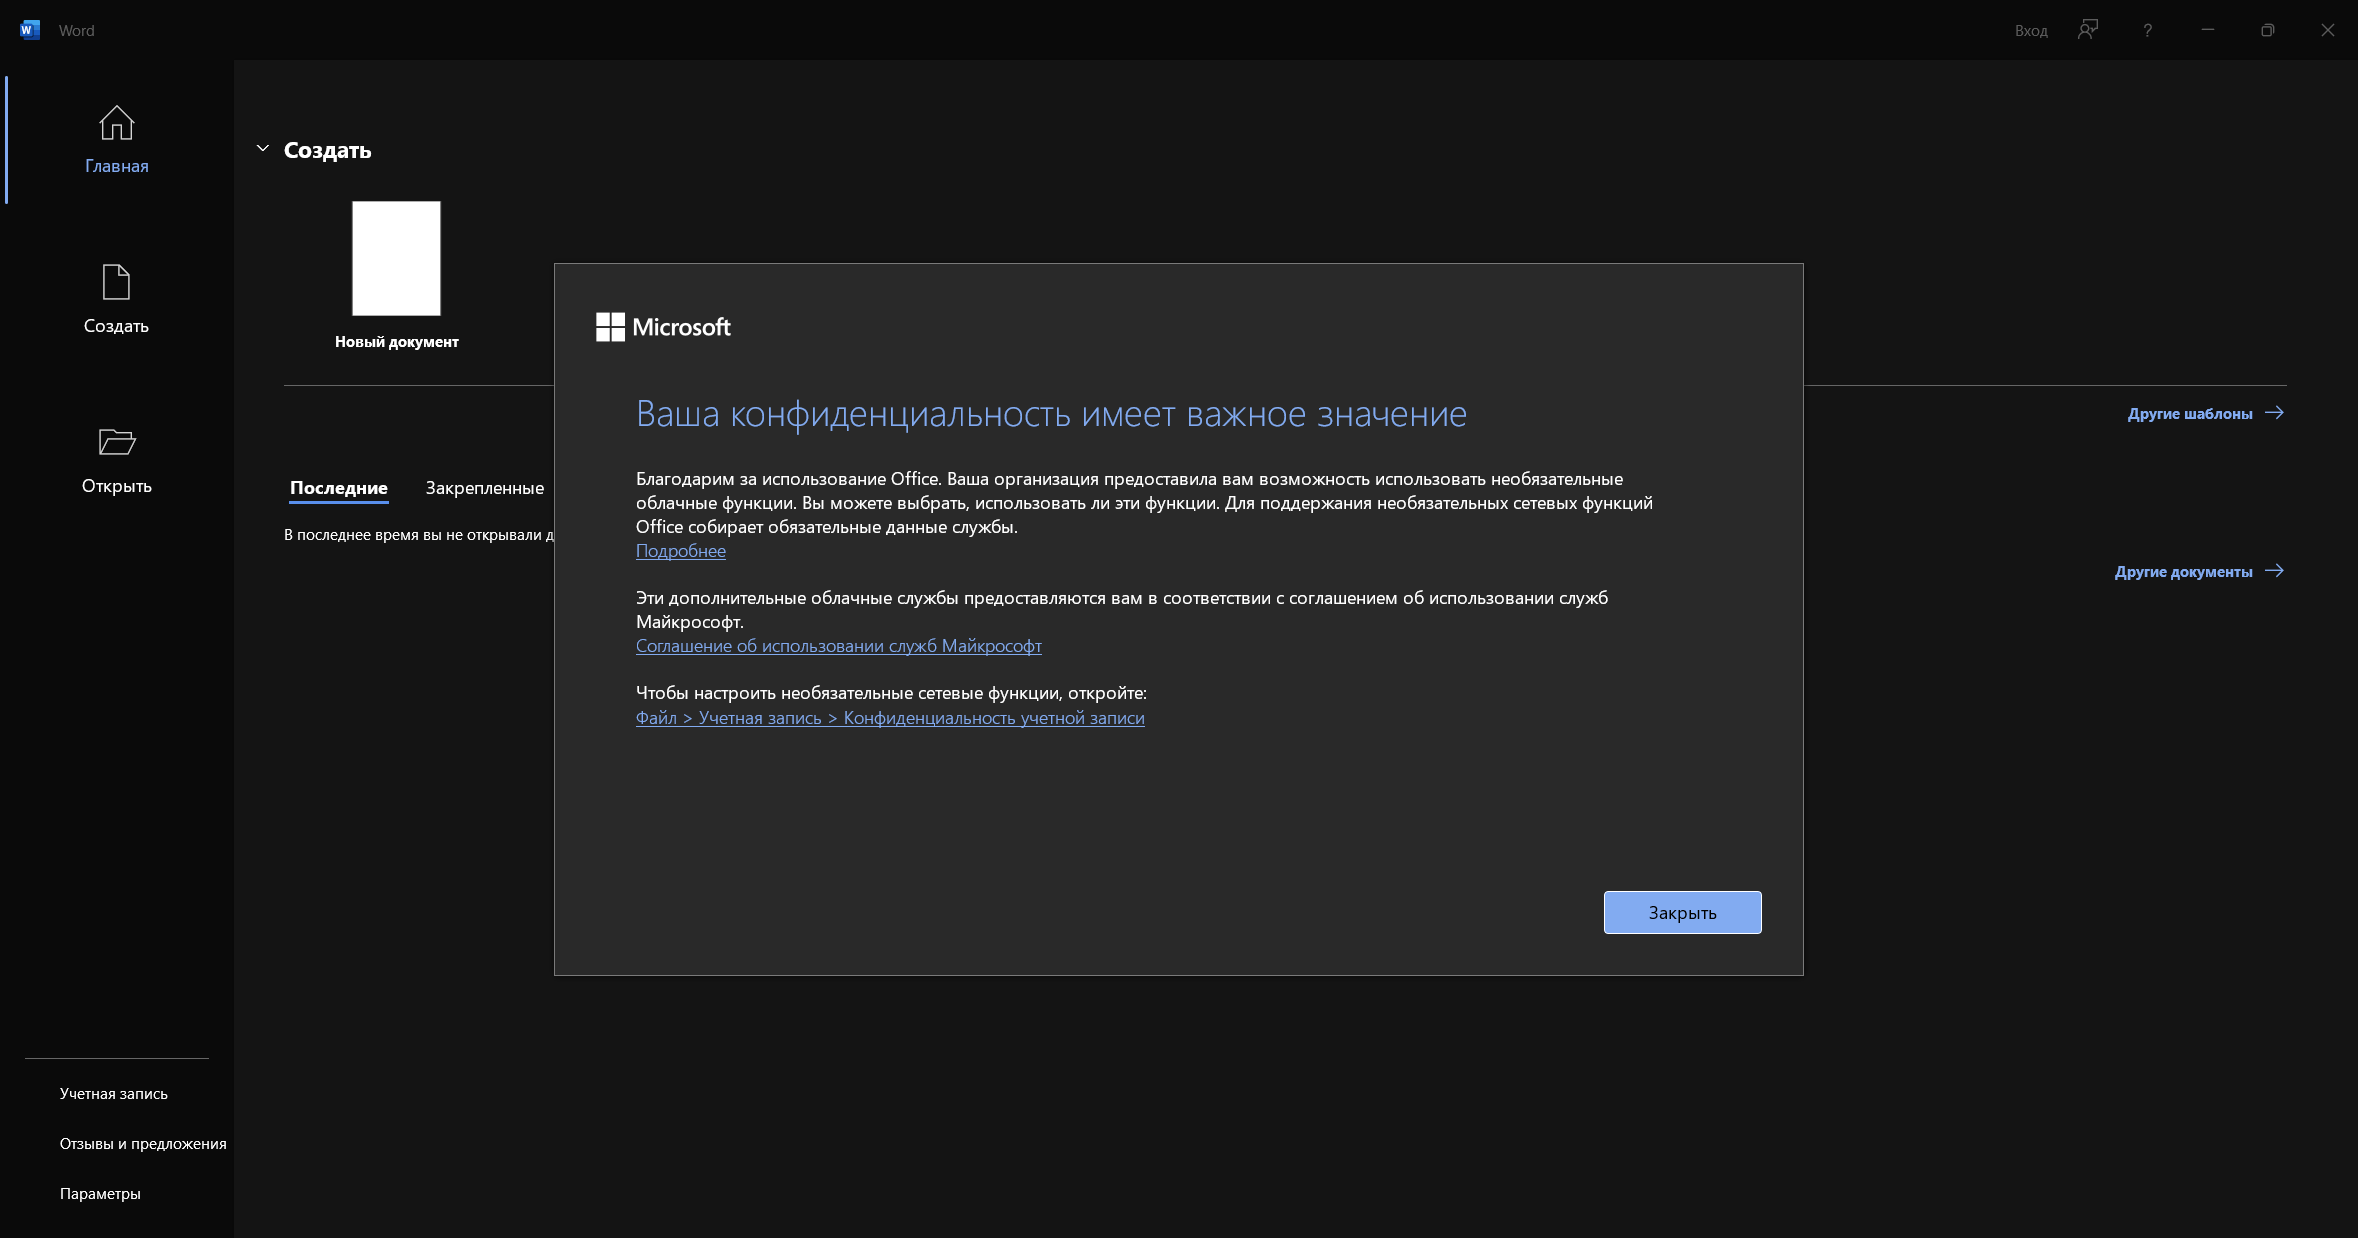Restore down the Word window
Viewport: 2358px width, 1238px height.
pyautogui.click(x=2268, y=30)
